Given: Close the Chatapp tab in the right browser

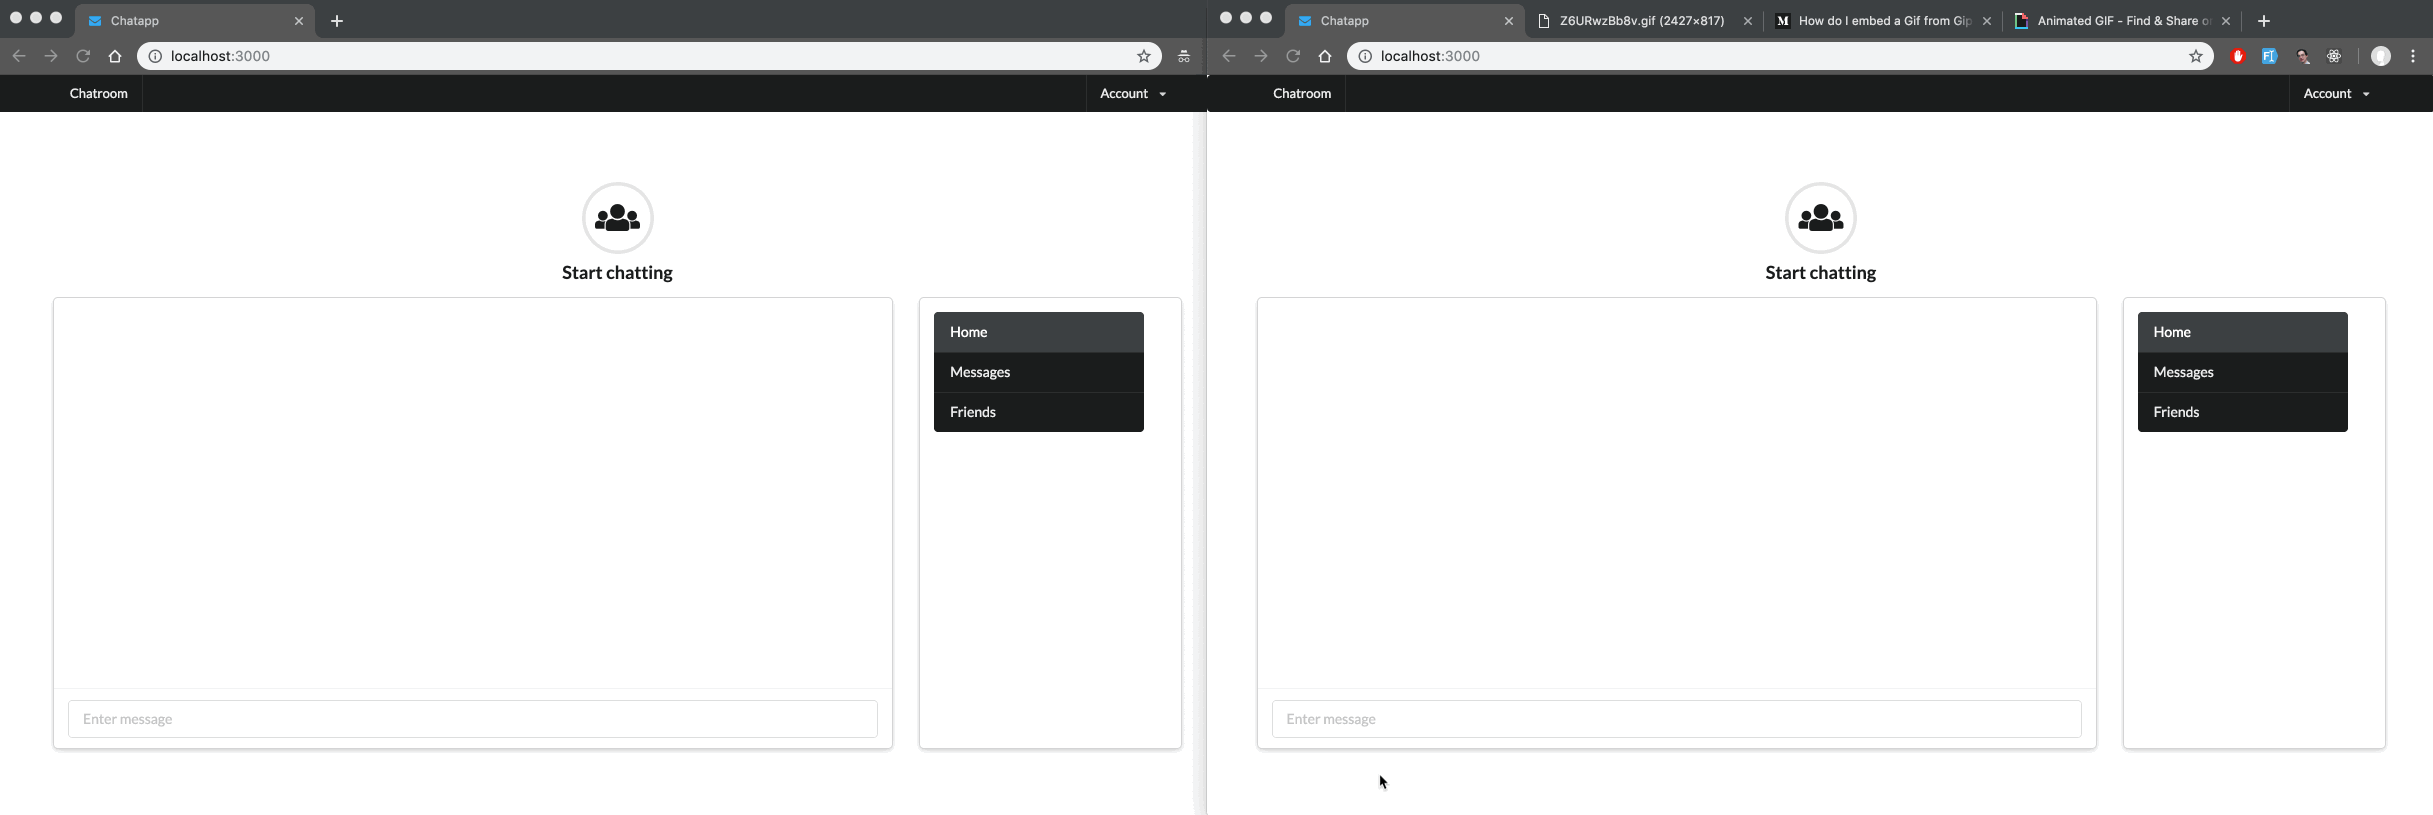Looking at the screenshot, I should coord(1508,20).
